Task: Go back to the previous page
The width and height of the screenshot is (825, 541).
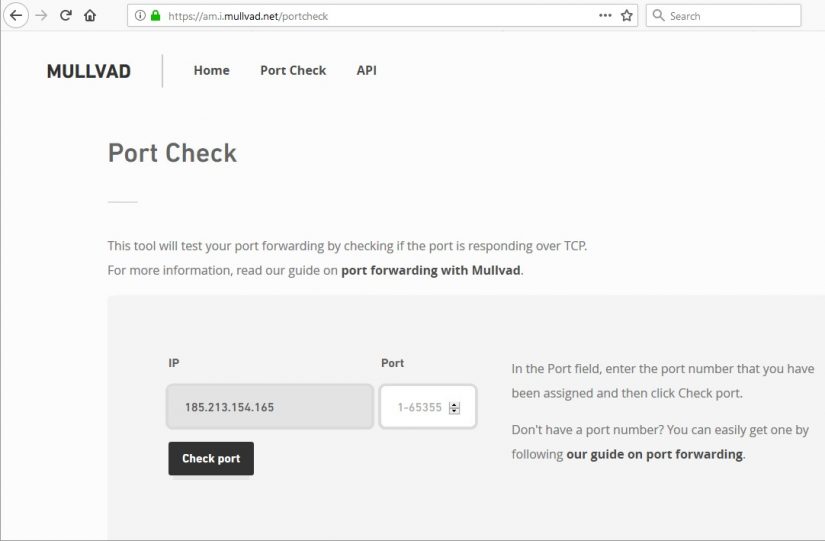Action: 16,16
